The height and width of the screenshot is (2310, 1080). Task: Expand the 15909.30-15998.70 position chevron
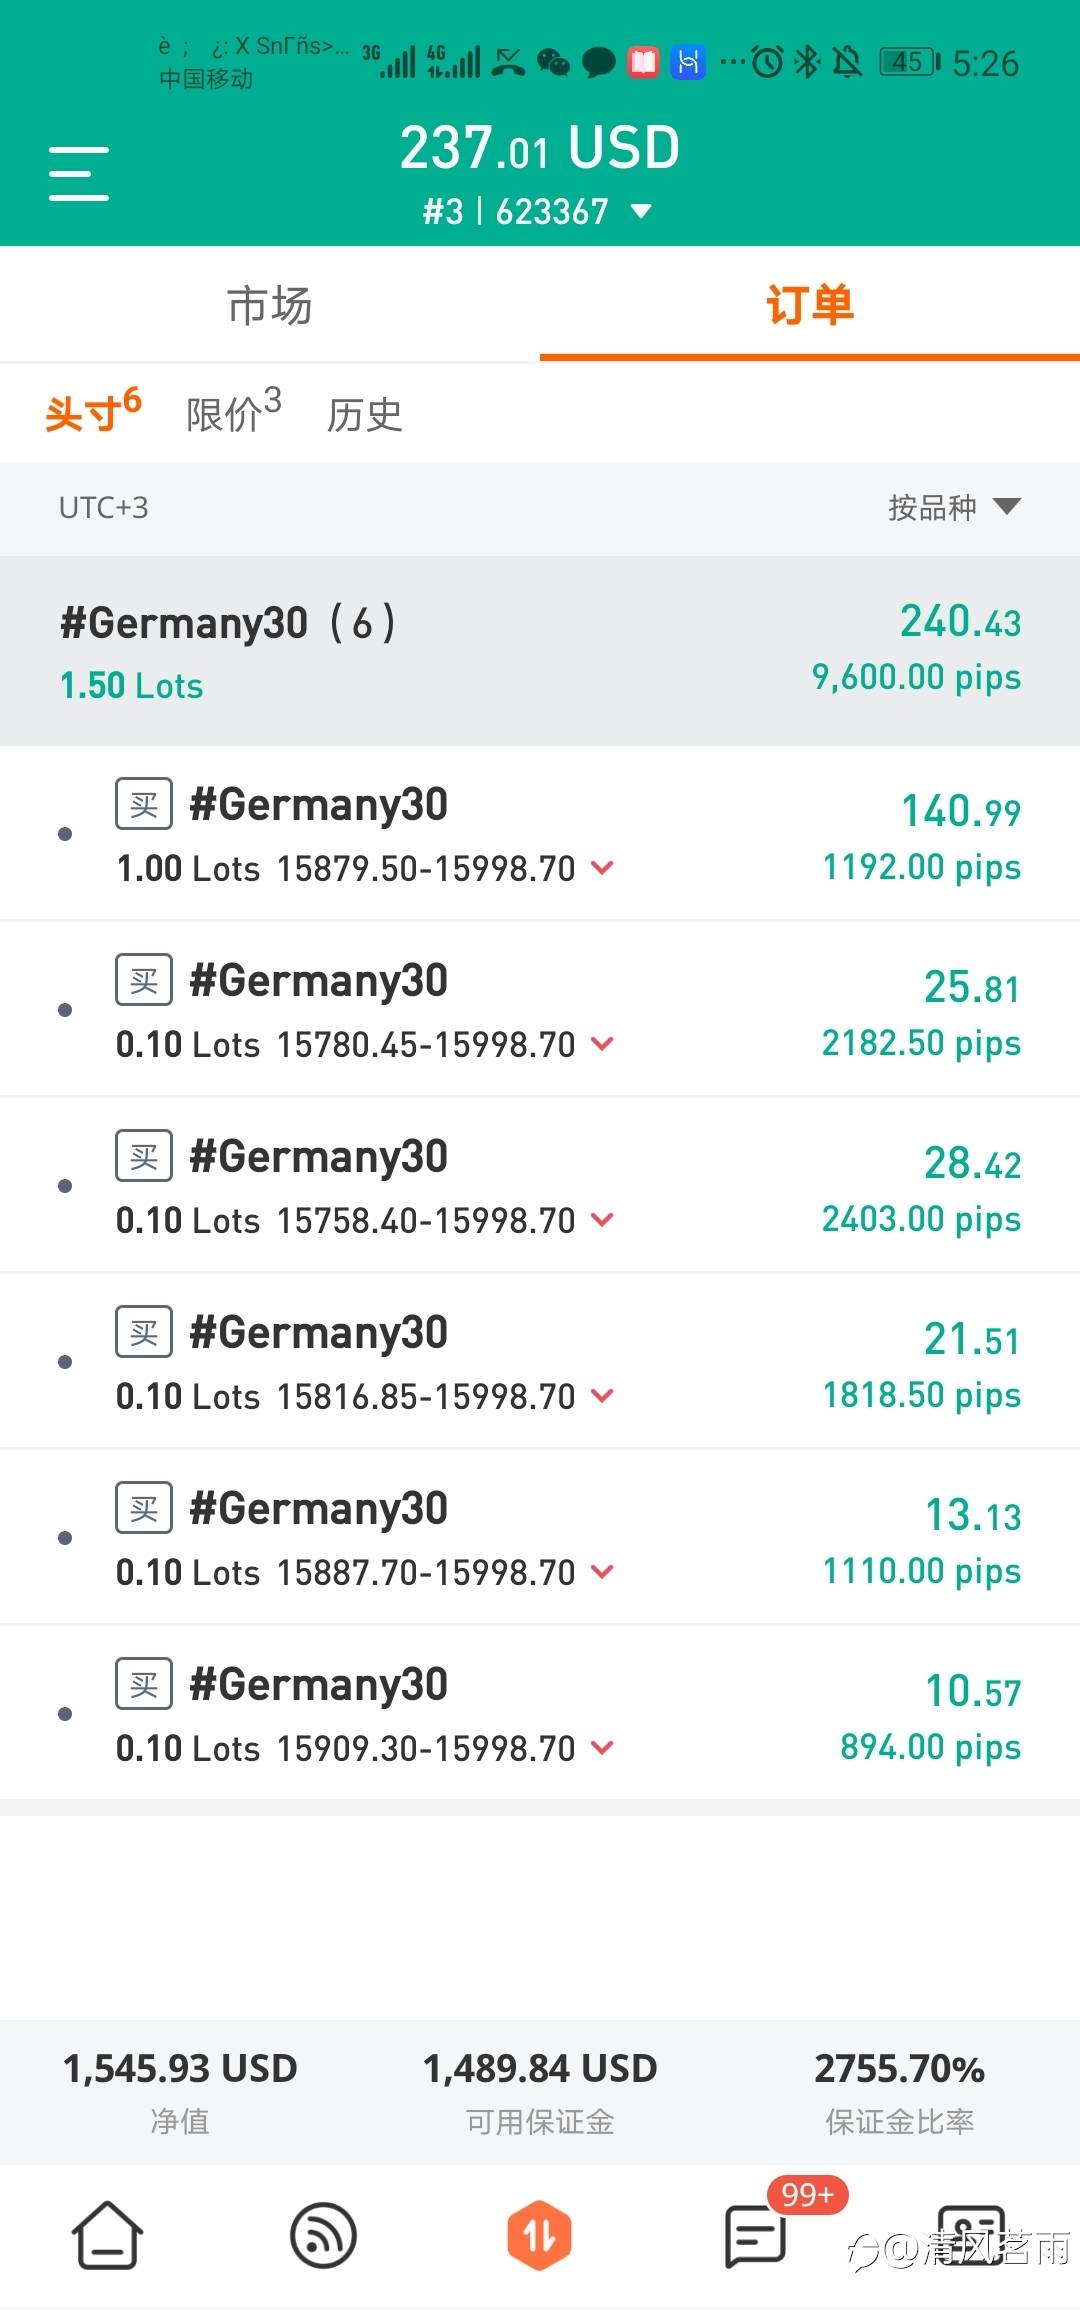click(x=602, y=1748)
